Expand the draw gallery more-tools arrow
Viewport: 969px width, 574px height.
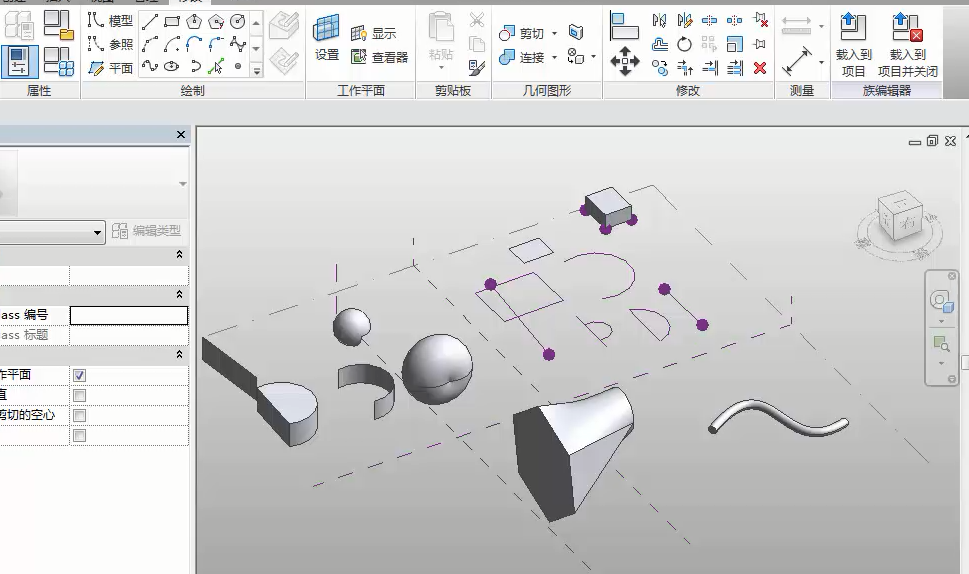pyautogui.click(x=257, y=70)
